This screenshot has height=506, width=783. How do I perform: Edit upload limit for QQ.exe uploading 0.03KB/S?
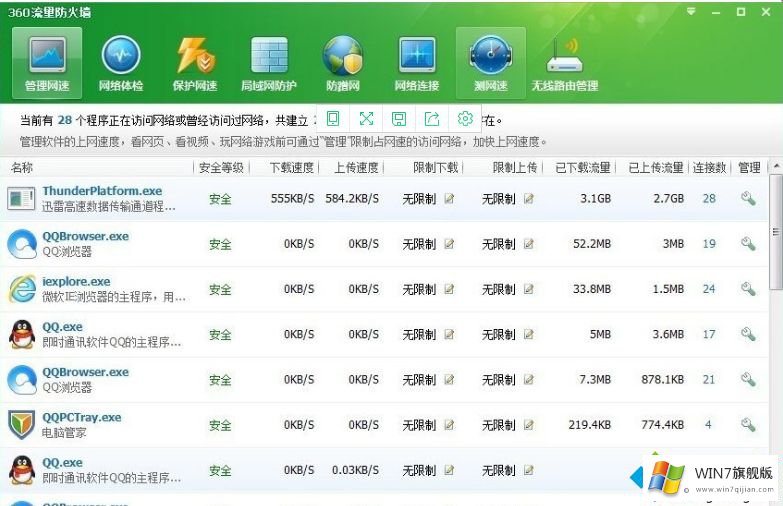pyautogui.click(x=529, y=471)
